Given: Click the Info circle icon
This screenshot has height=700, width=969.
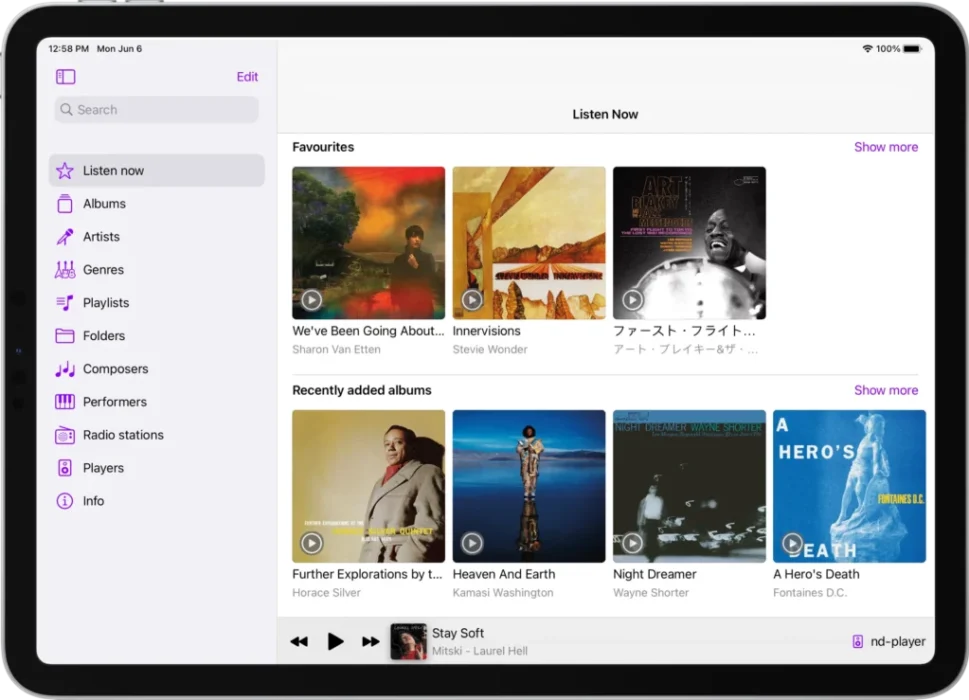Looking at the screenshot, I should click(x=64, y=501).
